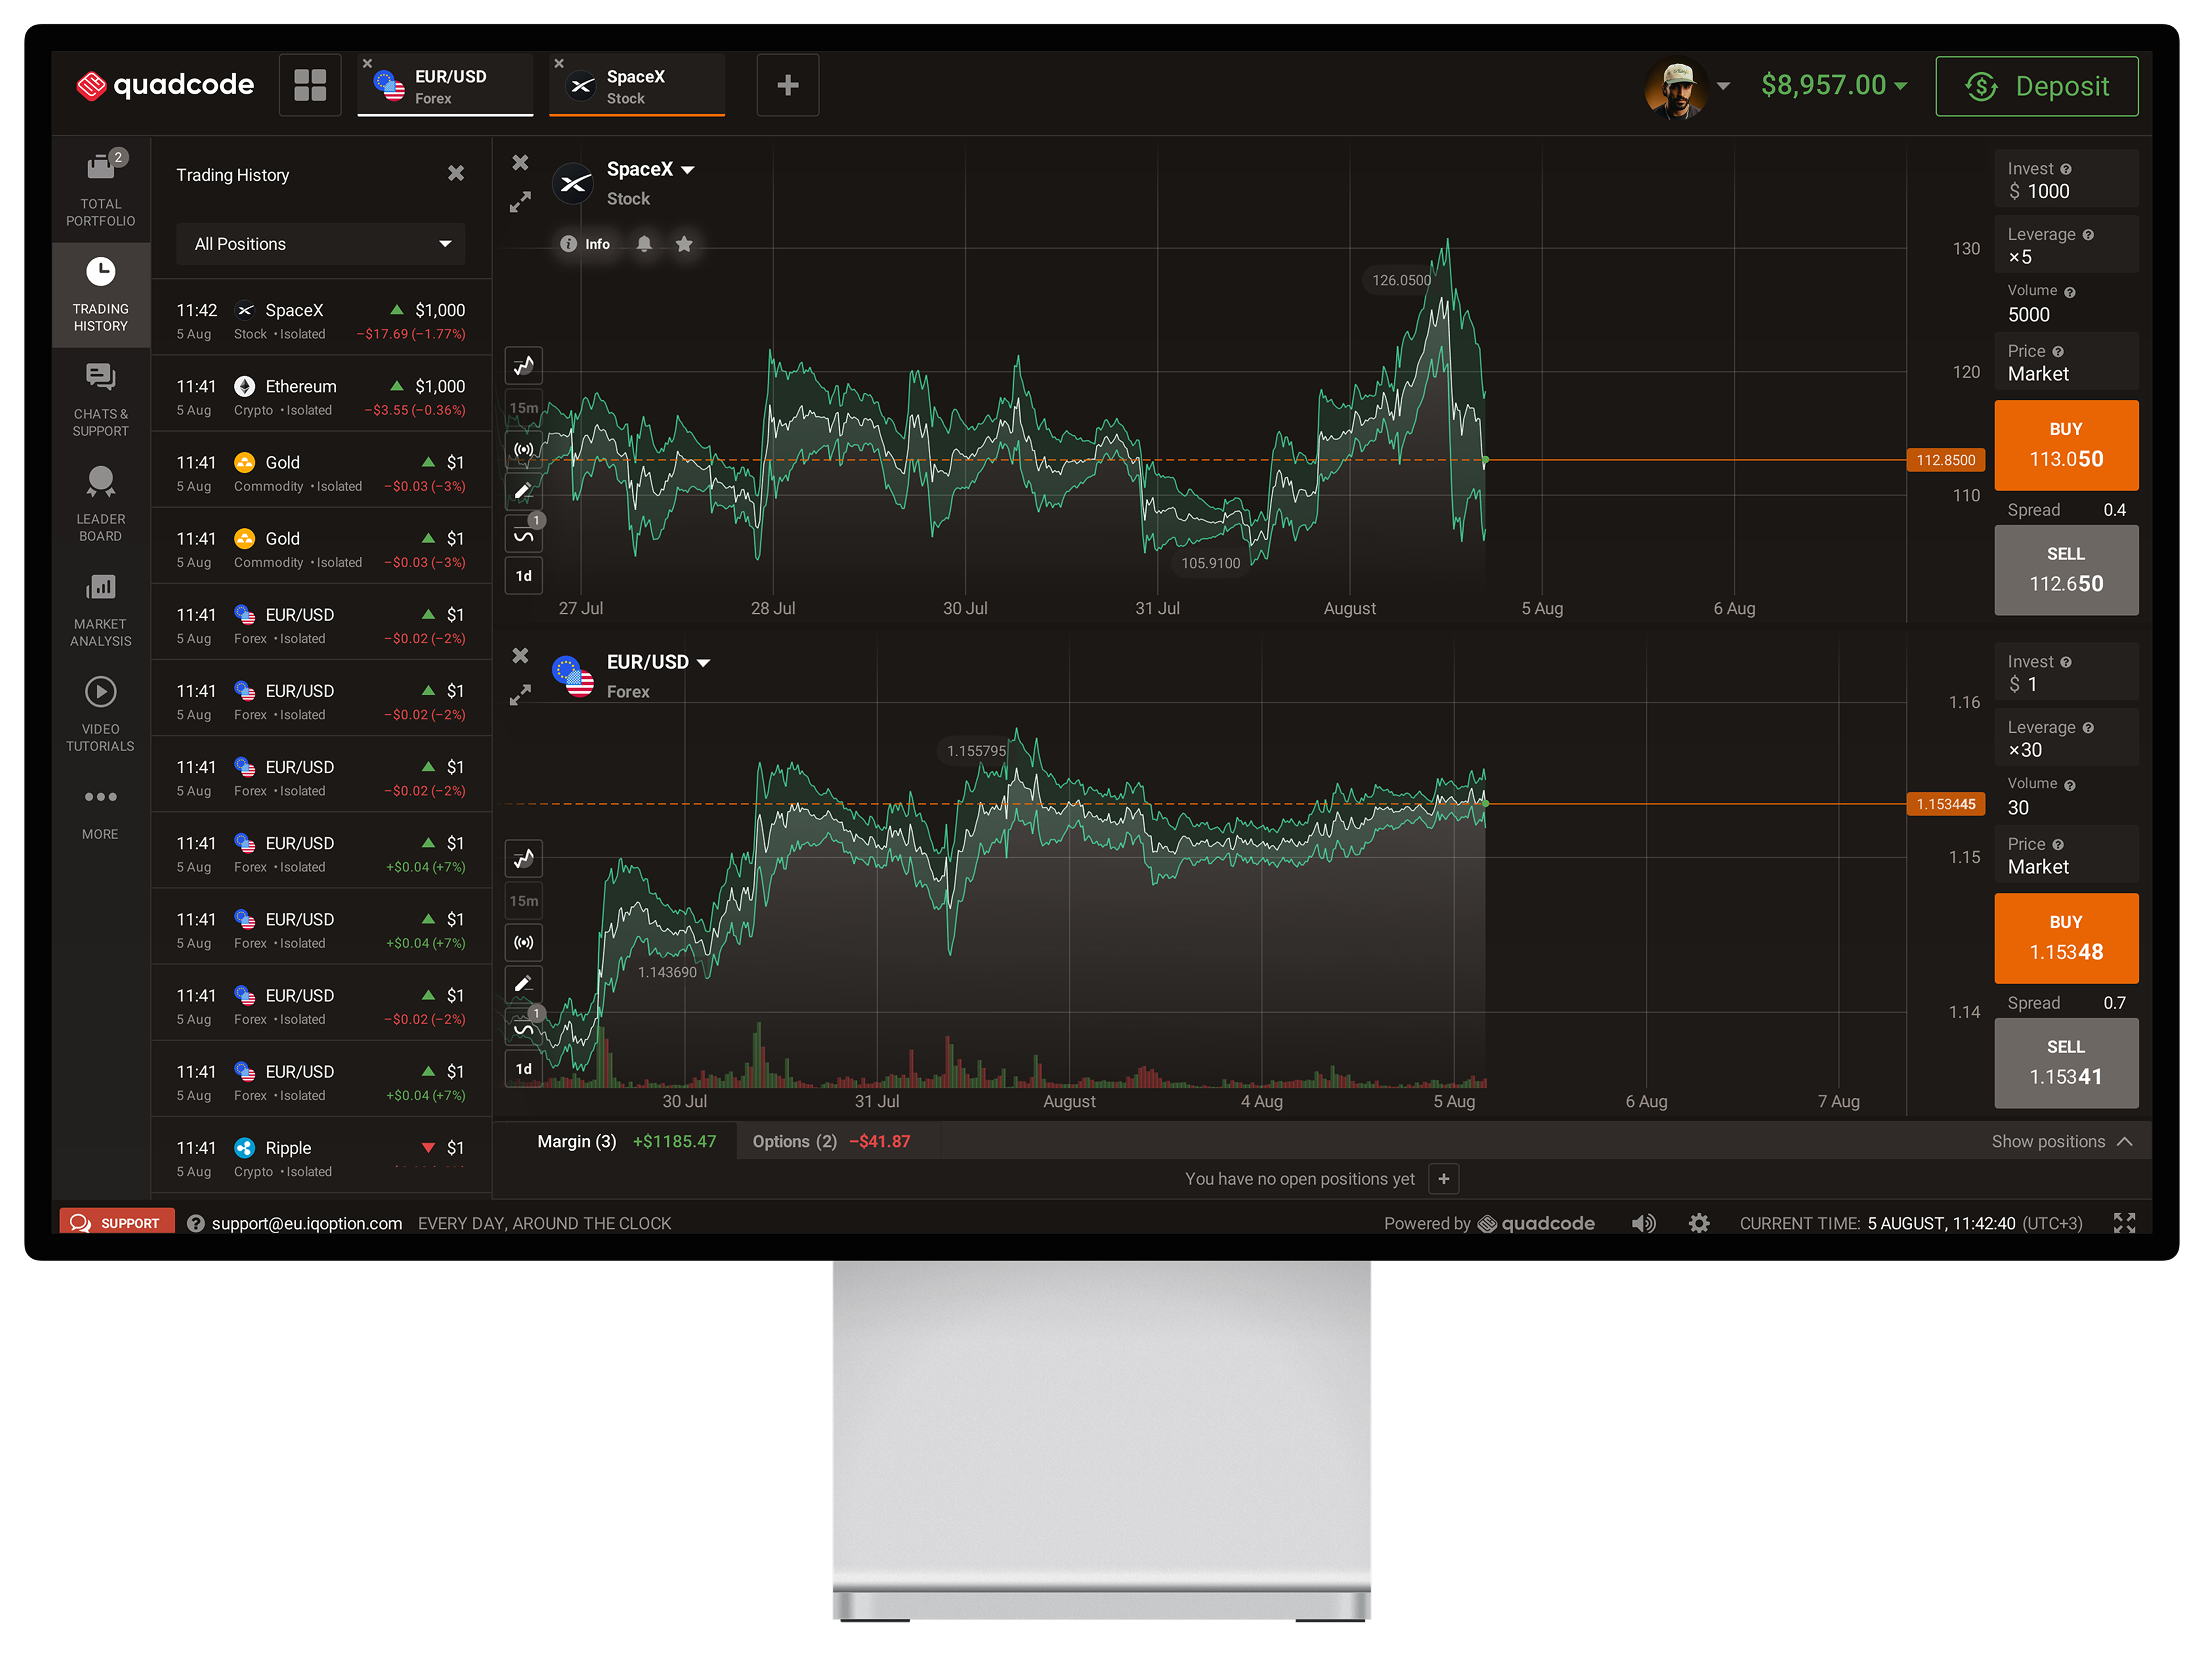This screenshot has width=2204, height=1662.
Task: Open profile avatar dropdown arrow
Action: click(1723, 86)
